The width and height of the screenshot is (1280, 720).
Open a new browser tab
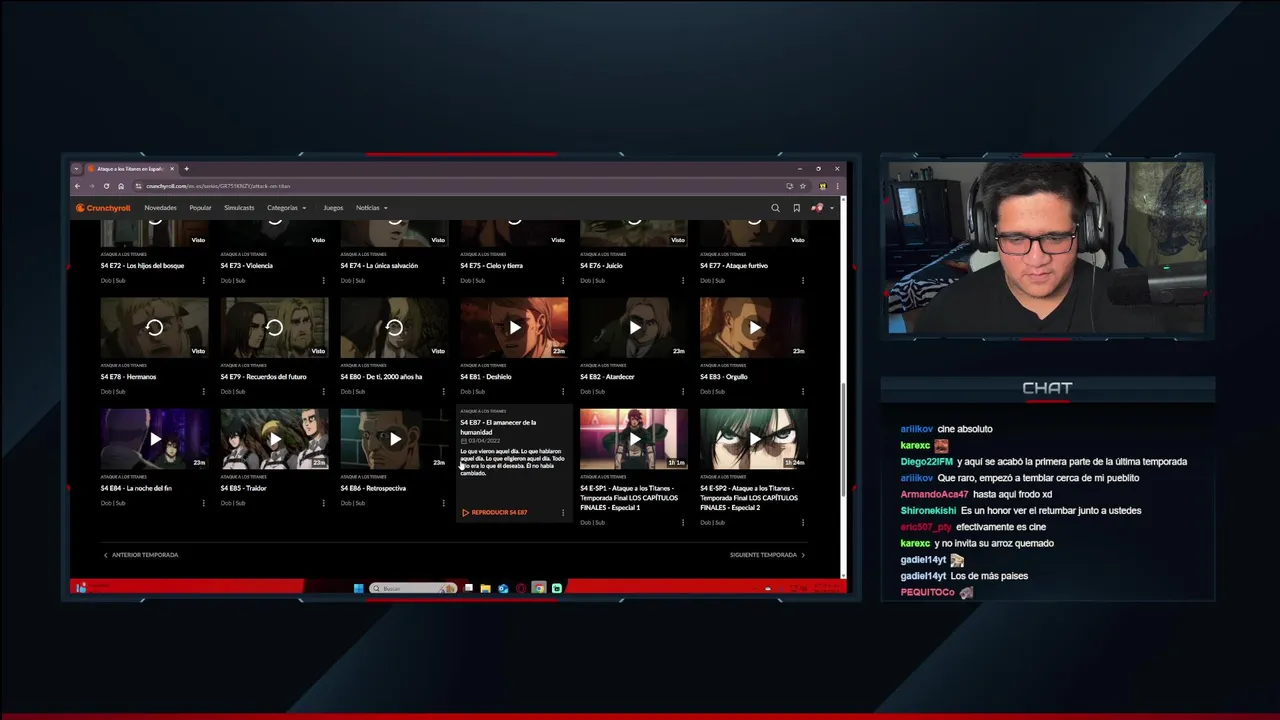click(186, 169)
